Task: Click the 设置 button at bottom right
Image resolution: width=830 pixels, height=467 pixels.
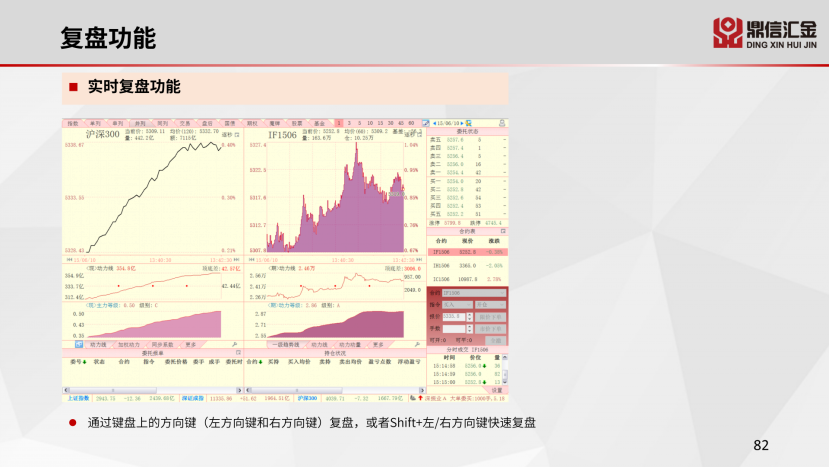Action: tap(496, 389)
